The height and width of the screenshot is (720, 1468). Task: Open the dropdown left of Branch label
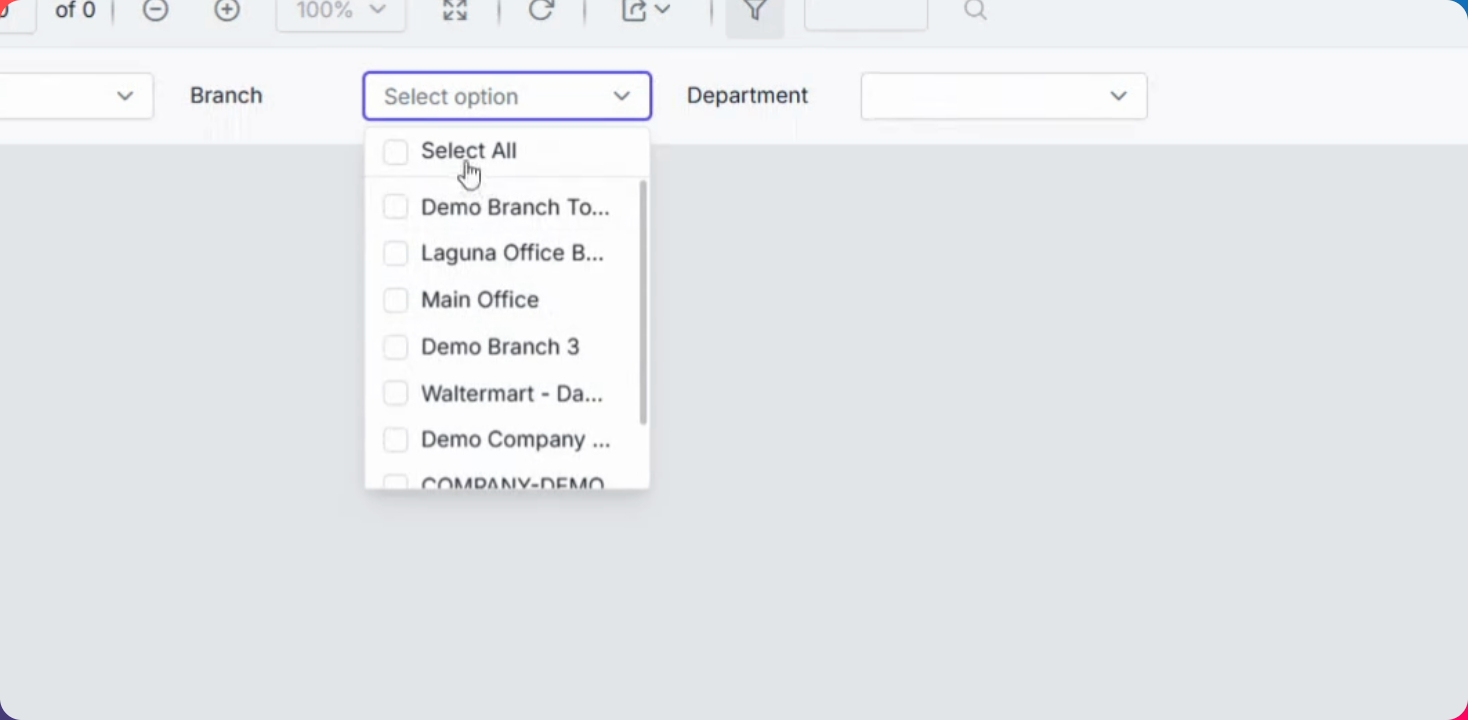click(75, 96)
